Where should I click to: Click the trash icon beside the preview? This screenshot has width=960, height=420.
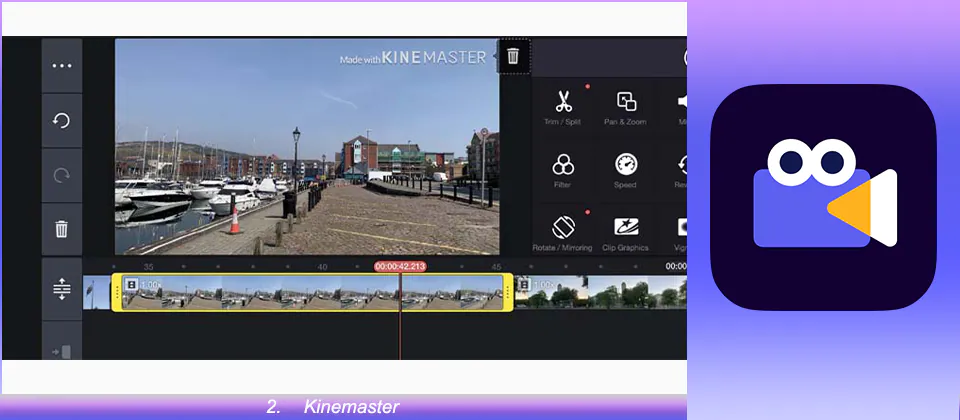pyautogui.click(x=513, y=56)
